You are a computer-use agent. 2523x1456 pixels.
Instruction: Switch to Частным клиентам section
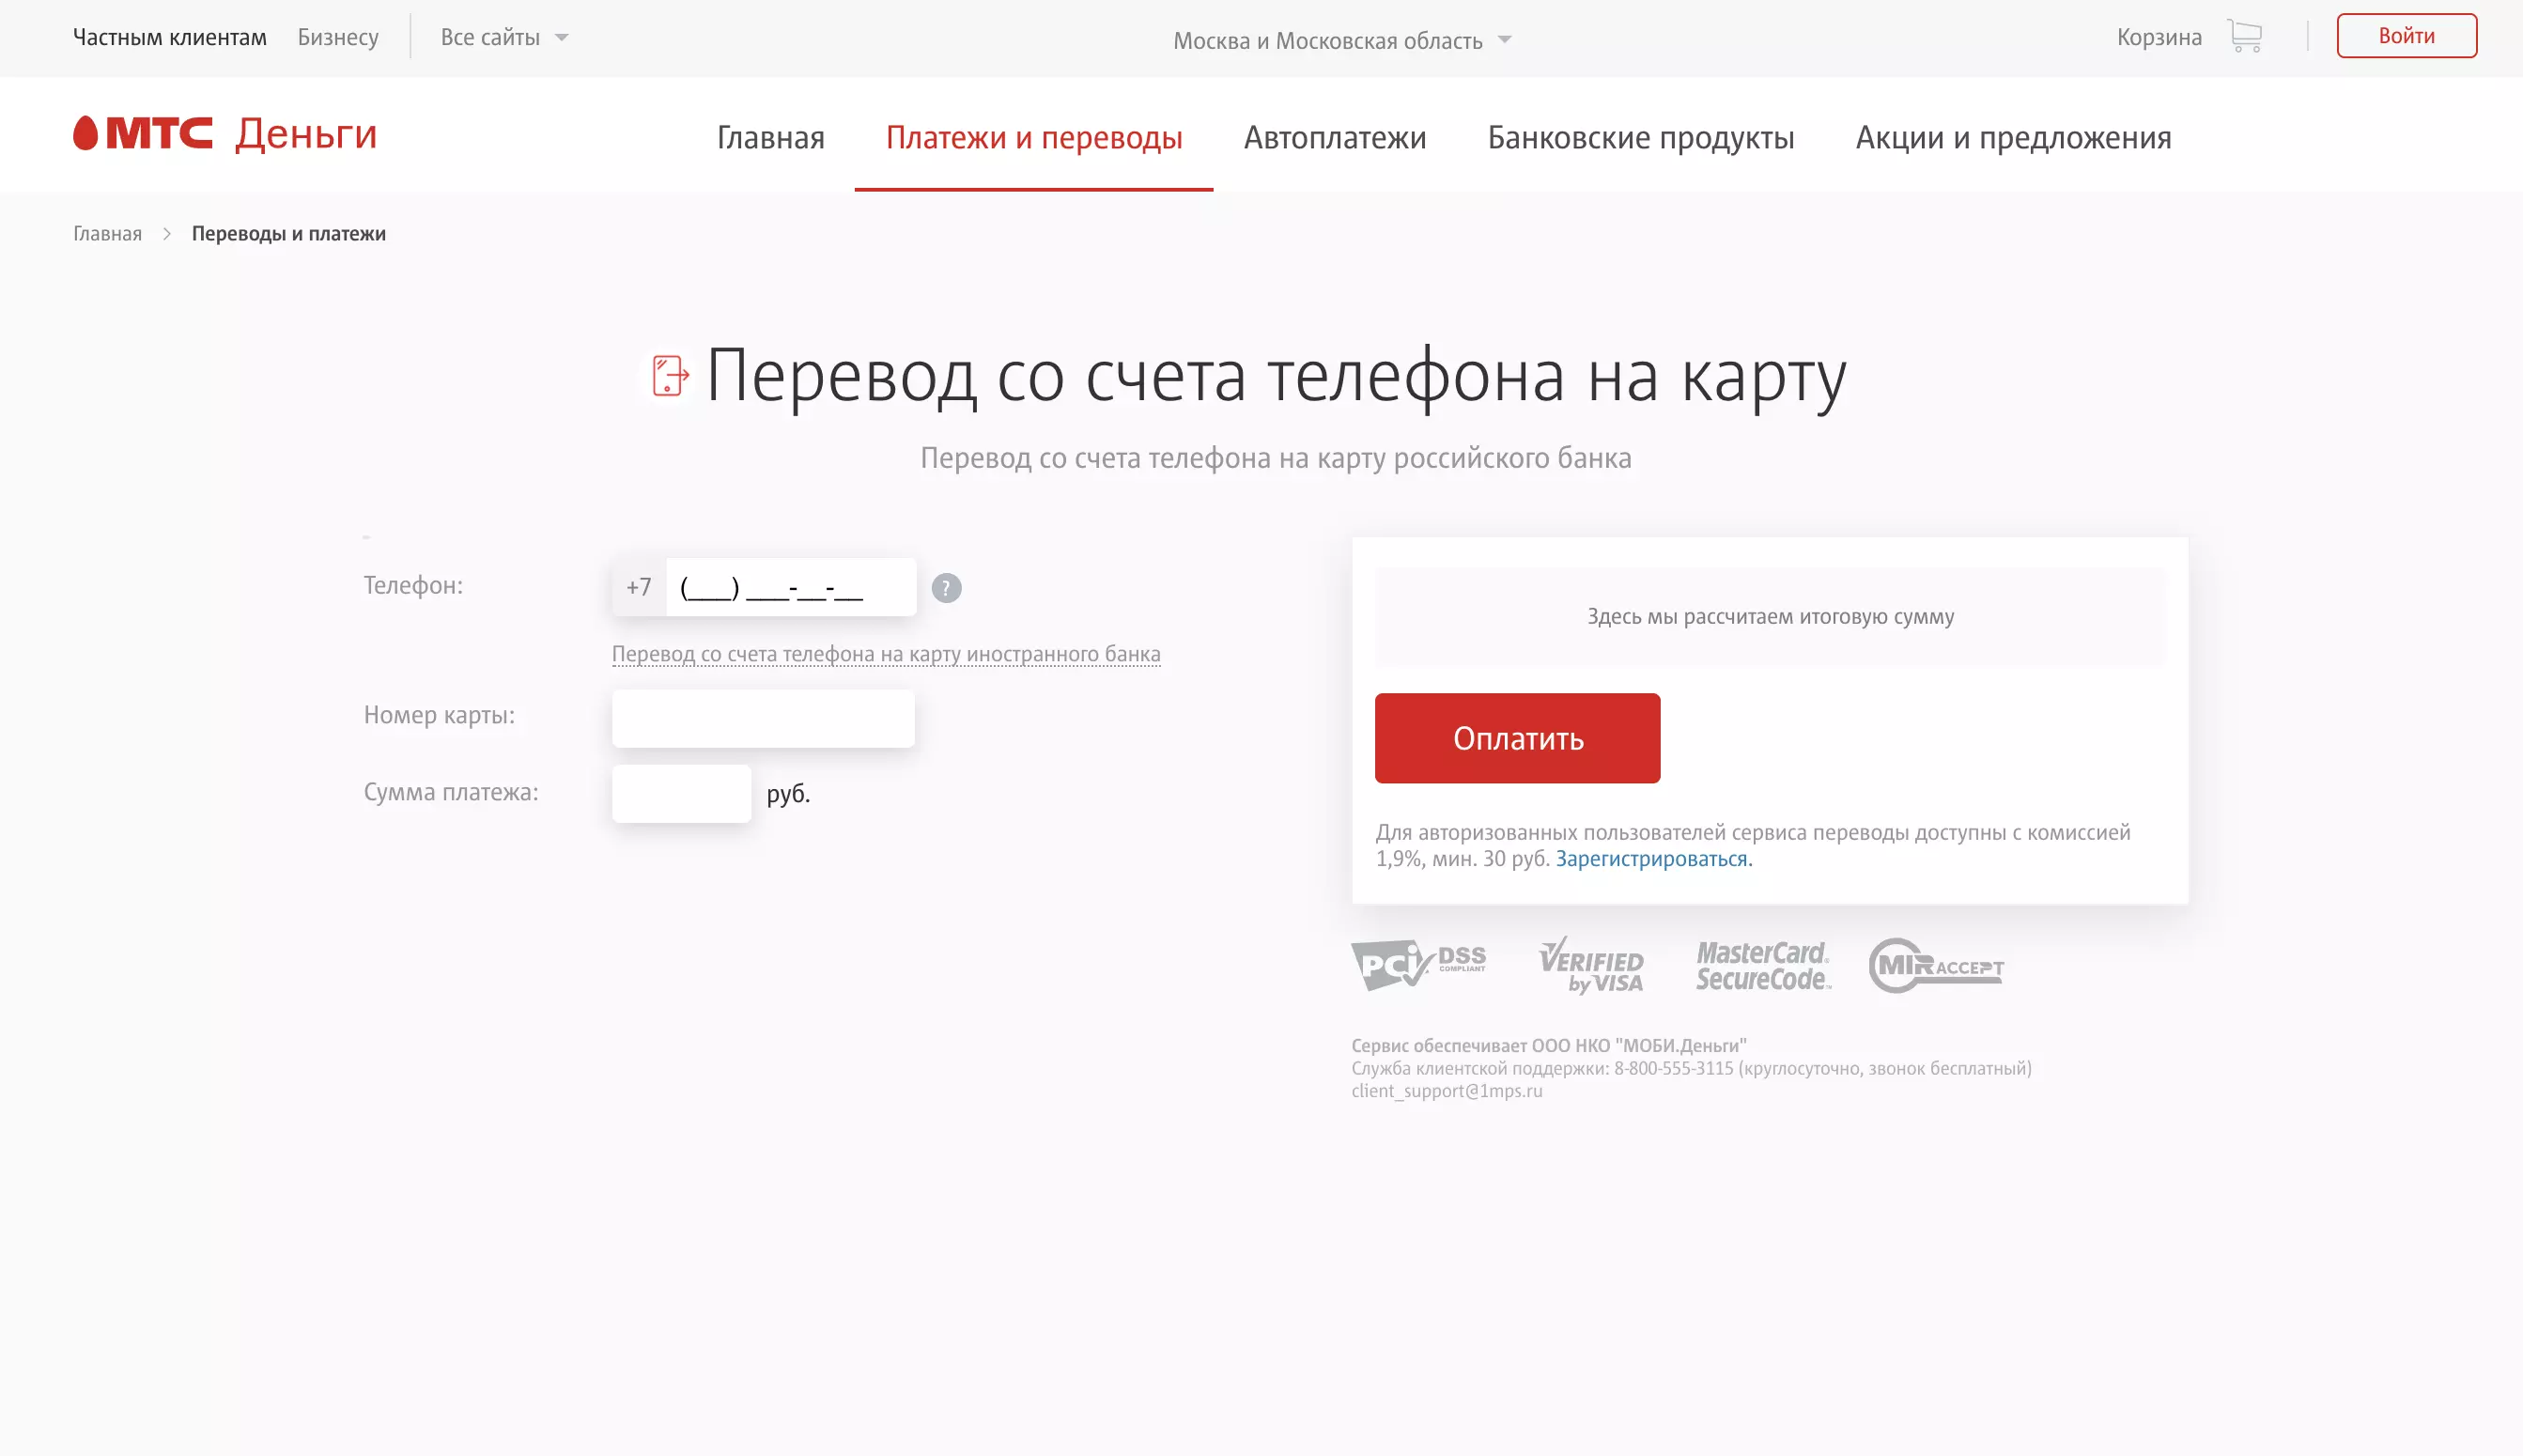170,37
